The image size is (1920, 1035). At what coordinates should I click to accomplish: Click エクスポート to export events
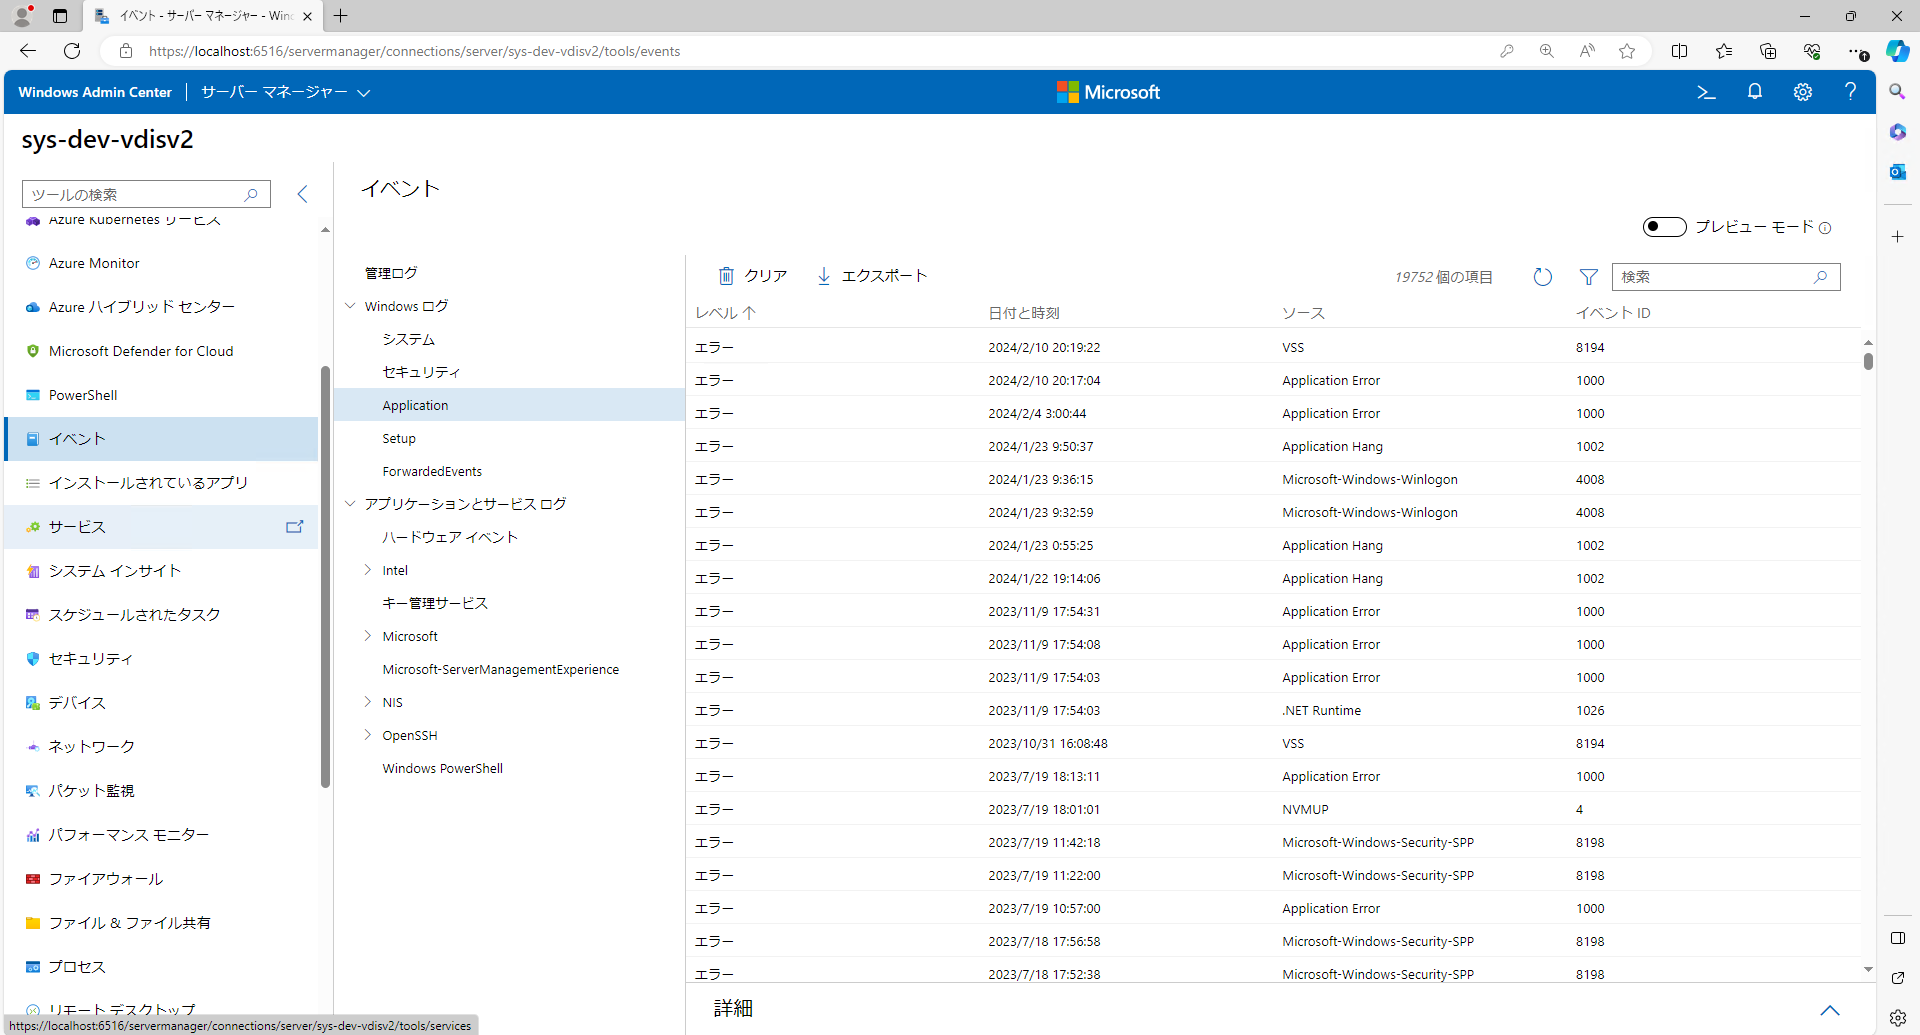tap(872, 276)
